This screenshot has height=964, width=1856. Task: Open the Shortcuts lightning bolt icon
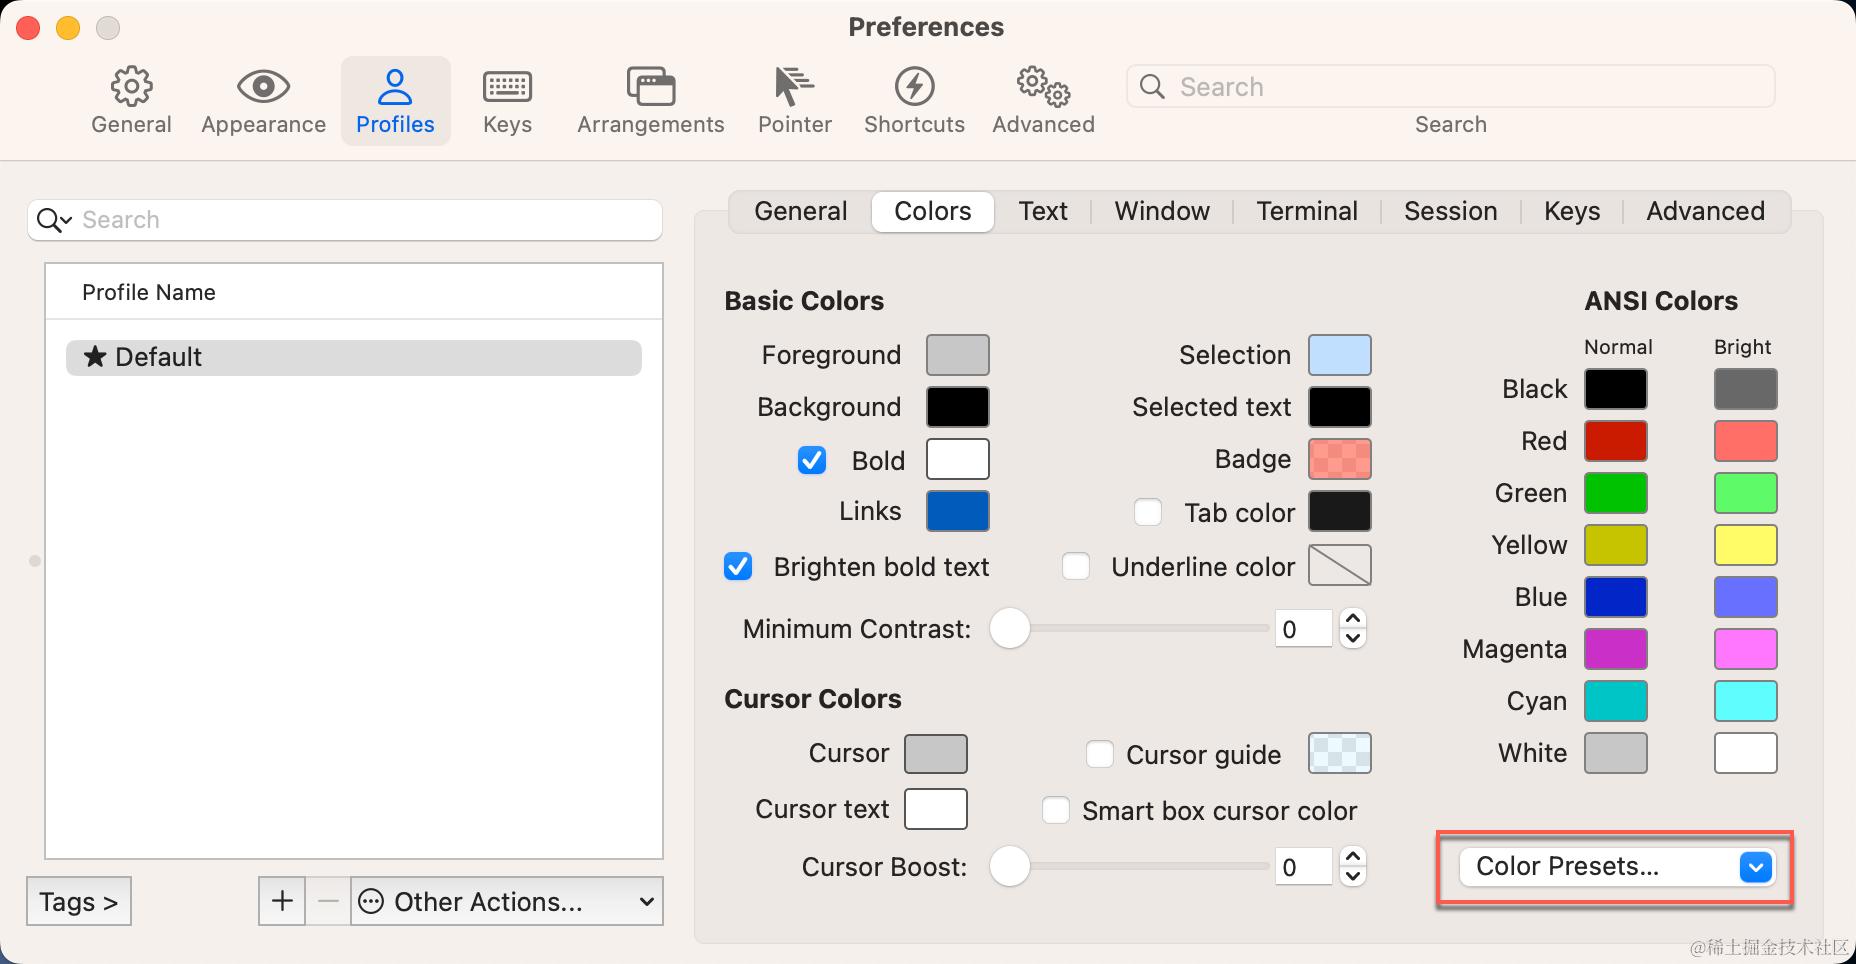coord(914,87)
